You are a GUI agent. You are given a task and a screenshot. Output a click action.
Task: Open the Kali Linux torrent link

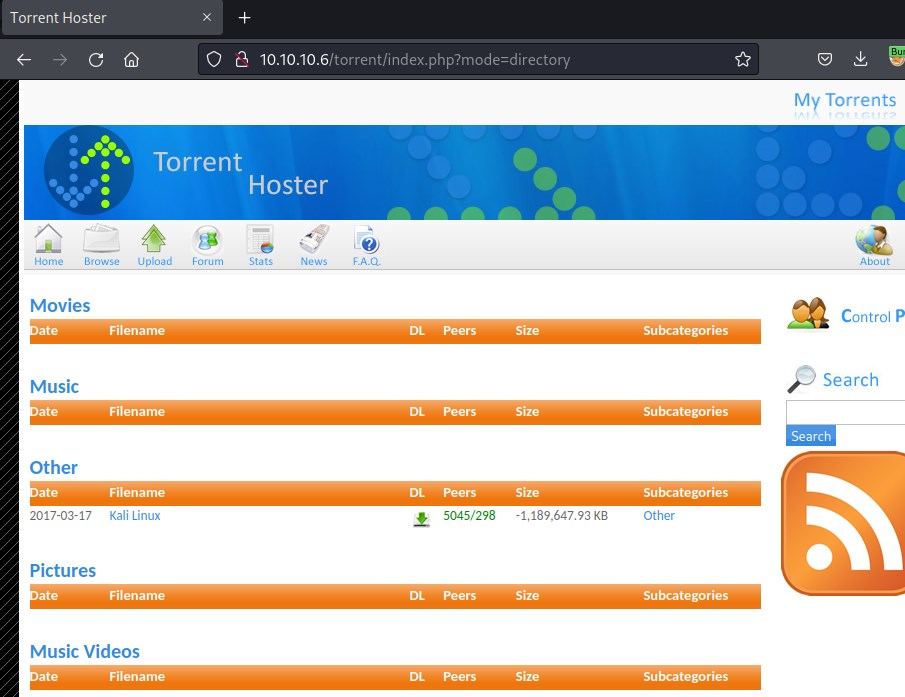[x=134, y=516]
